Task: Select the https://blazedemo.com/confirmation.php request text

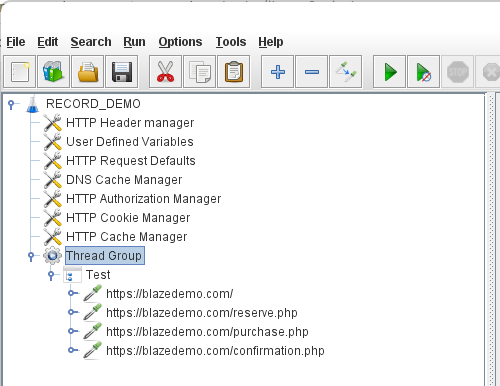Action: 215,351
